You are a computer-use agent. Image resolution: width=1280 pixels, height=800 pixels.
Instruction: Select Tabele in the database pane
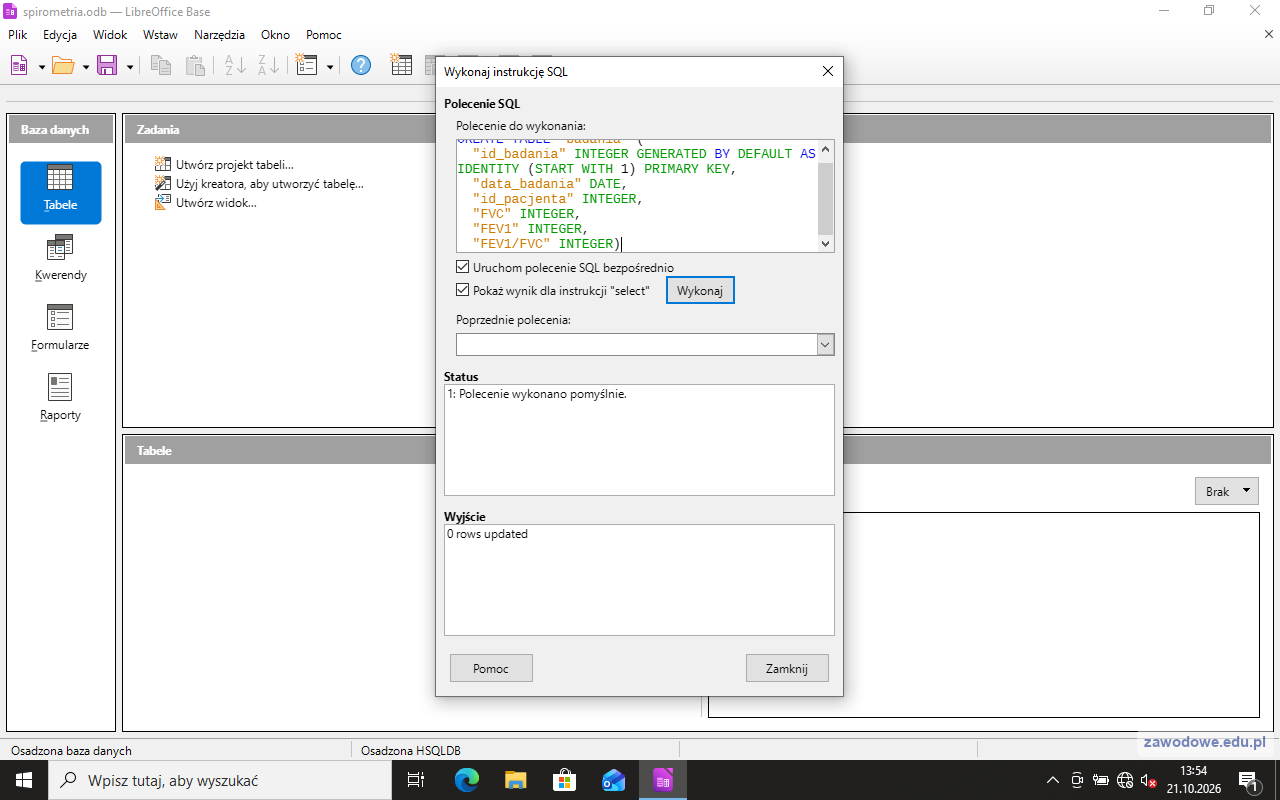60,192
